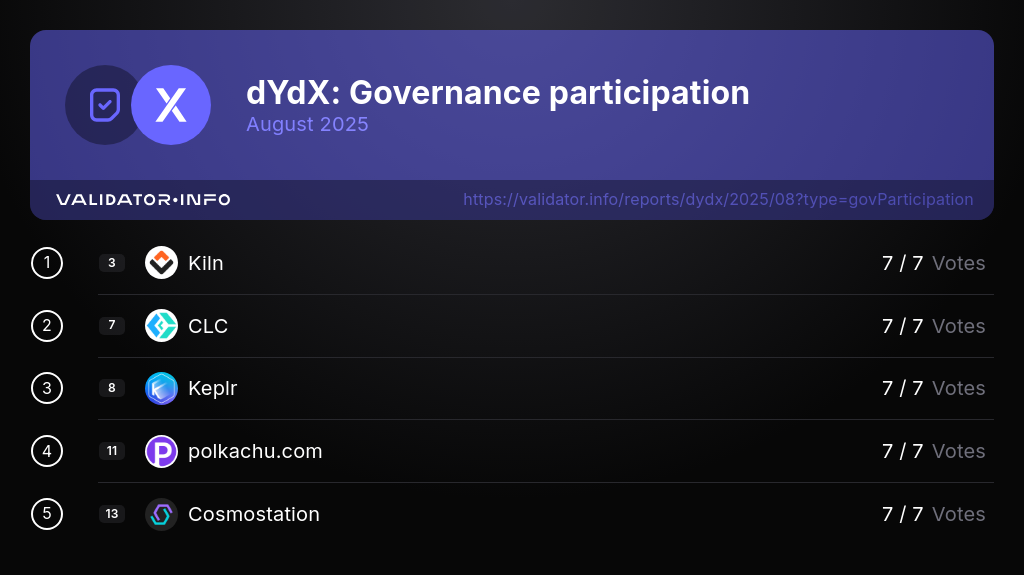Viewport: 1024px width, 575px height.
Task: Click the rank 5 circle number
Action: click(x=47, y=514)
